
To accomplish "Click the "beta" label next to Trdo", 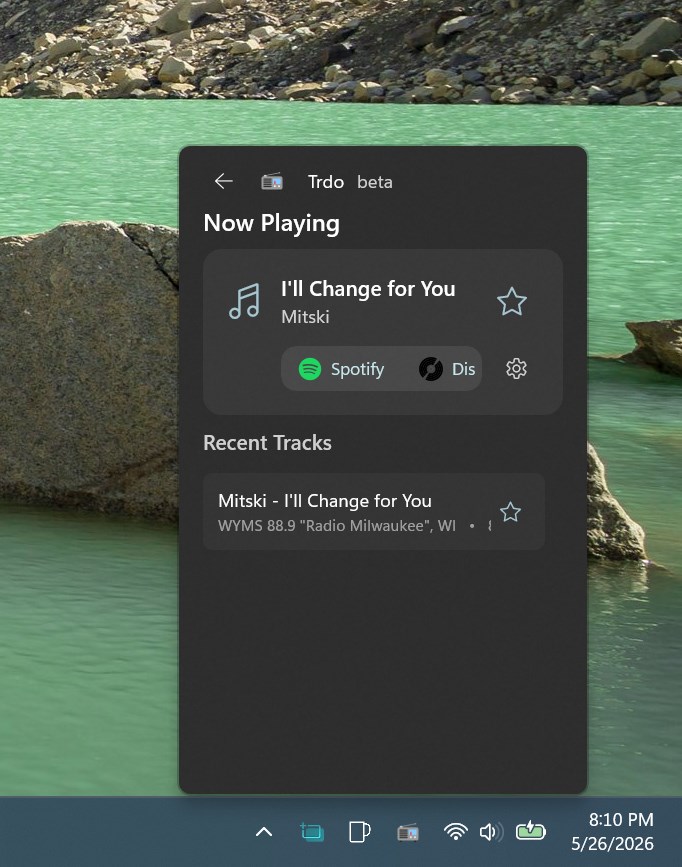I will [x=375, y=182].
